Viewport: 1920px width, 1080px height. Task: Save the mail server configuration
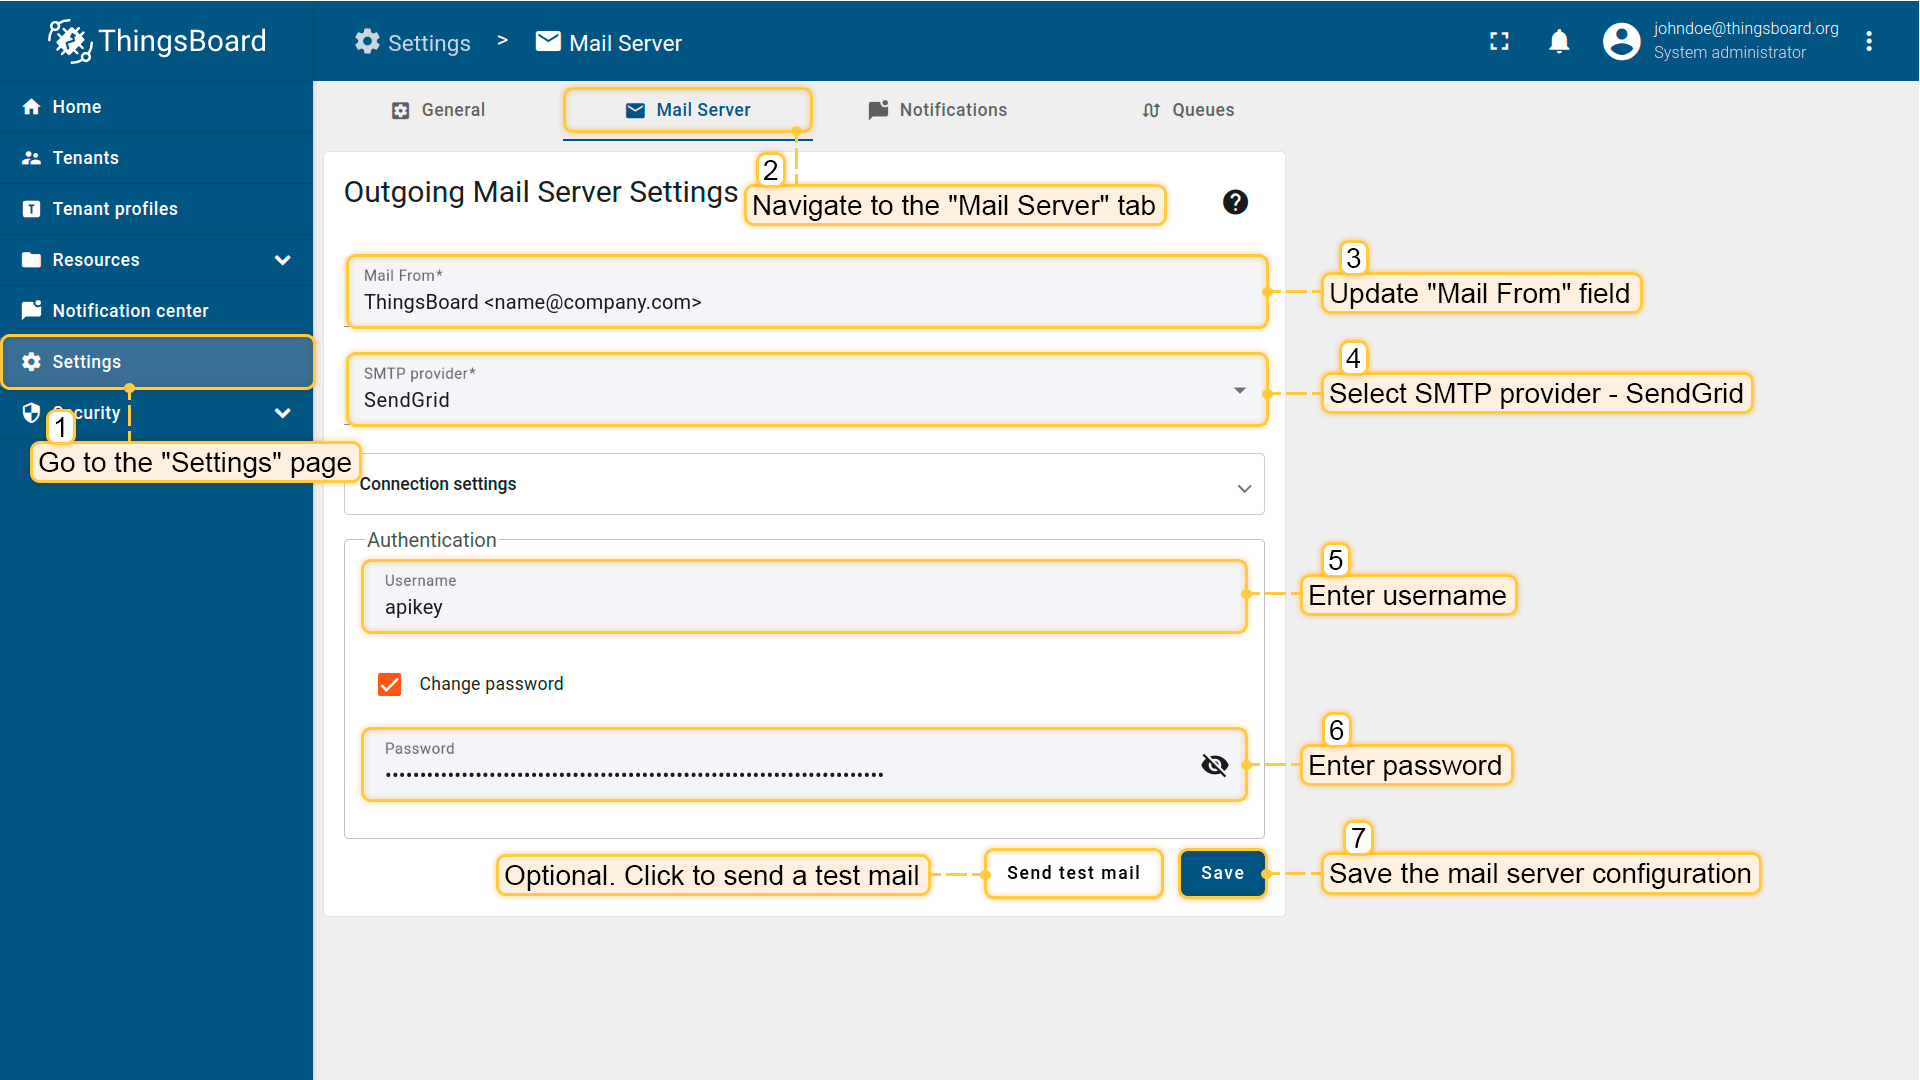tap(1222, 873)
